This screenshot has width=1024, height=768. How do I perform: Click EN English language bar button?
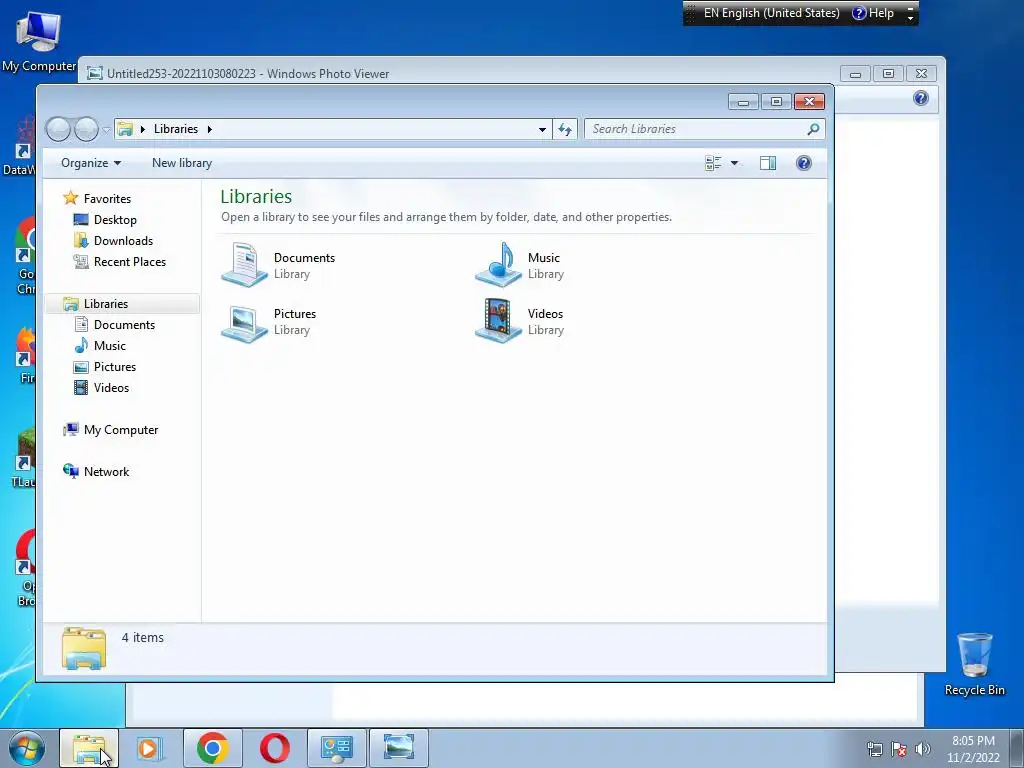pyautogui.click(x=771, y=13)
